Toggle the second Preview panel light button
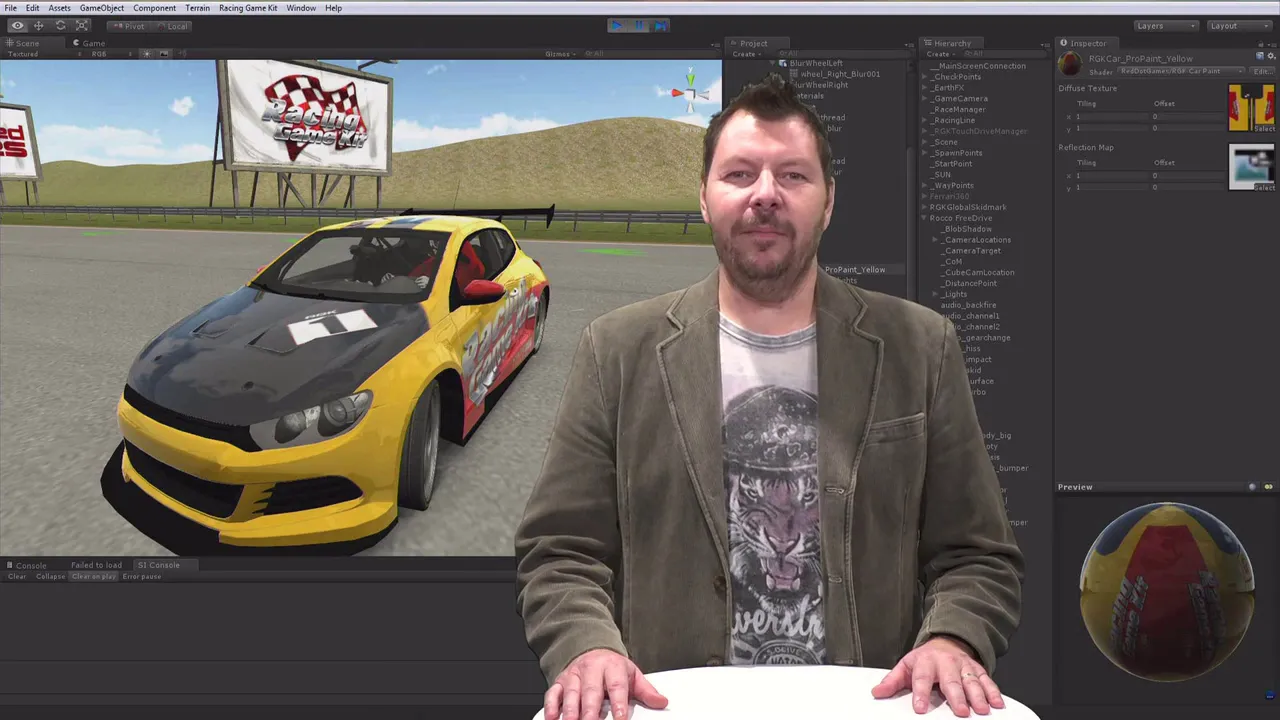1280x720 pixels. (1268, 487)
